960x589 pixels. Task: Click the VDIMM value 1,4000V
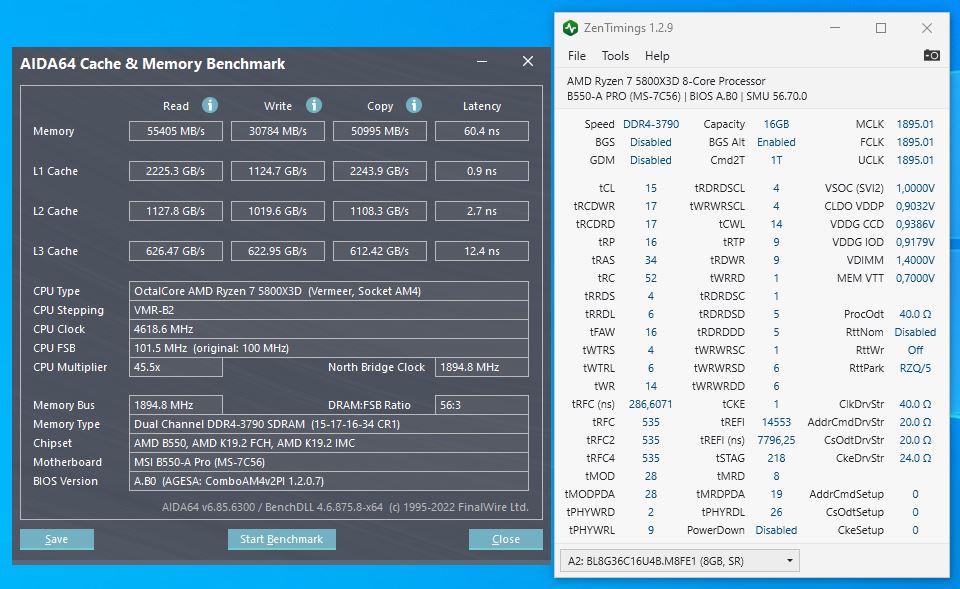click(915, 260)
